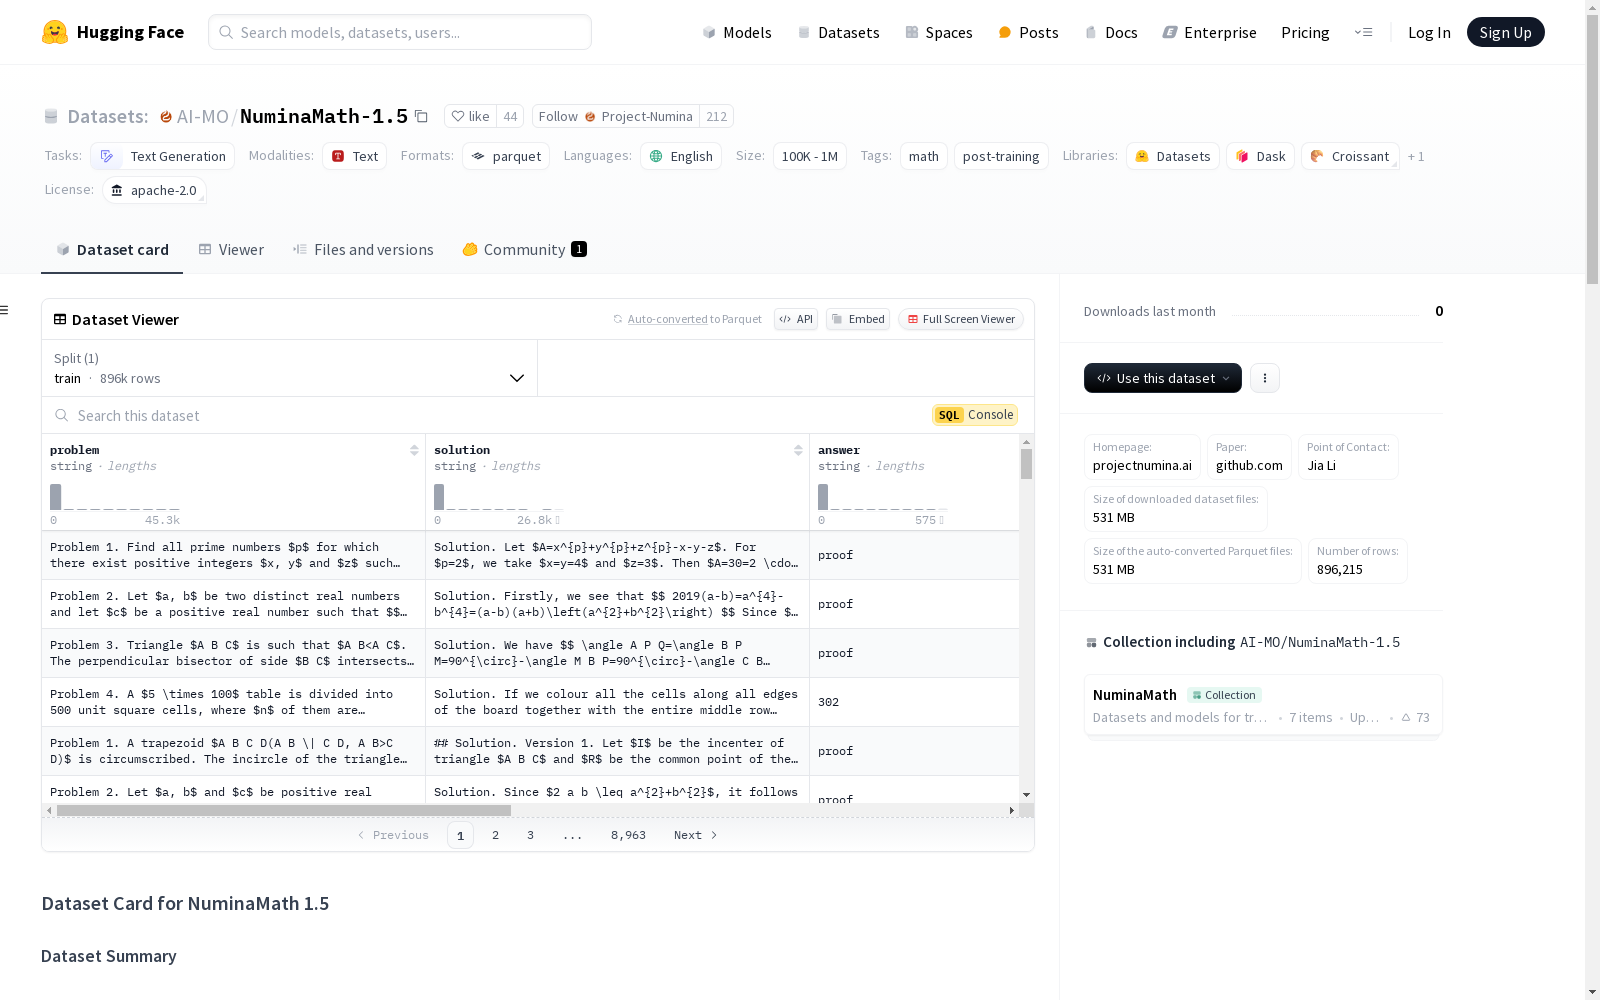Click the Croissant library tag
Viewport: 1600px width, 1000px height.
(1350, 156)
